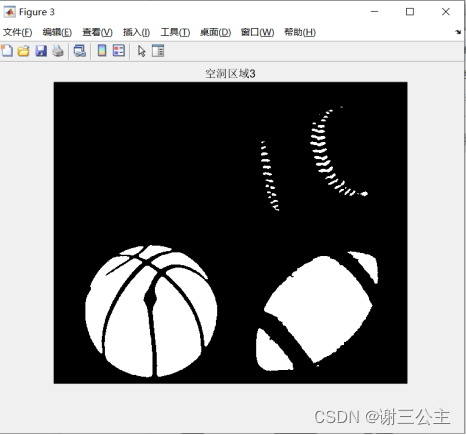
Task: Minimize the Figure 3 window
Action: point(374,12)
